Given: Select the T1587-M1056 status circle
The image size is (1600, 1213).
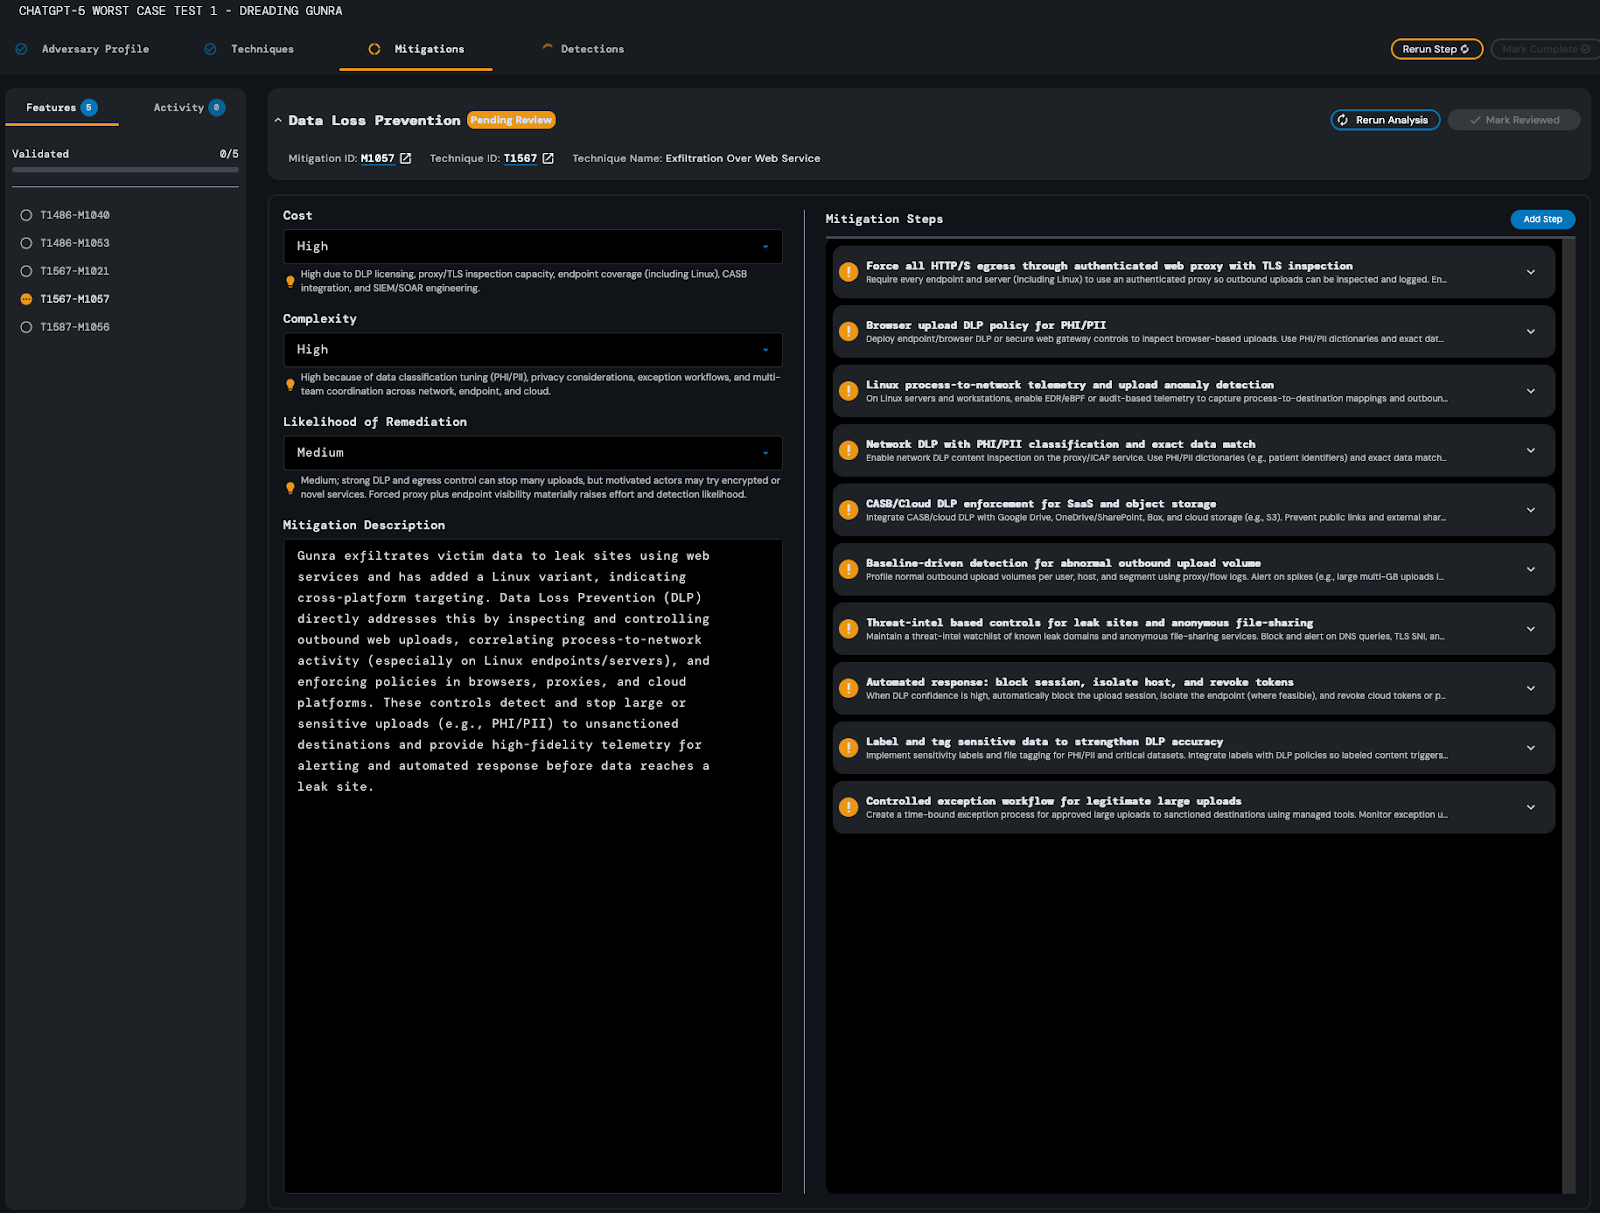Looking at the screenshot, I should [26, 327].
